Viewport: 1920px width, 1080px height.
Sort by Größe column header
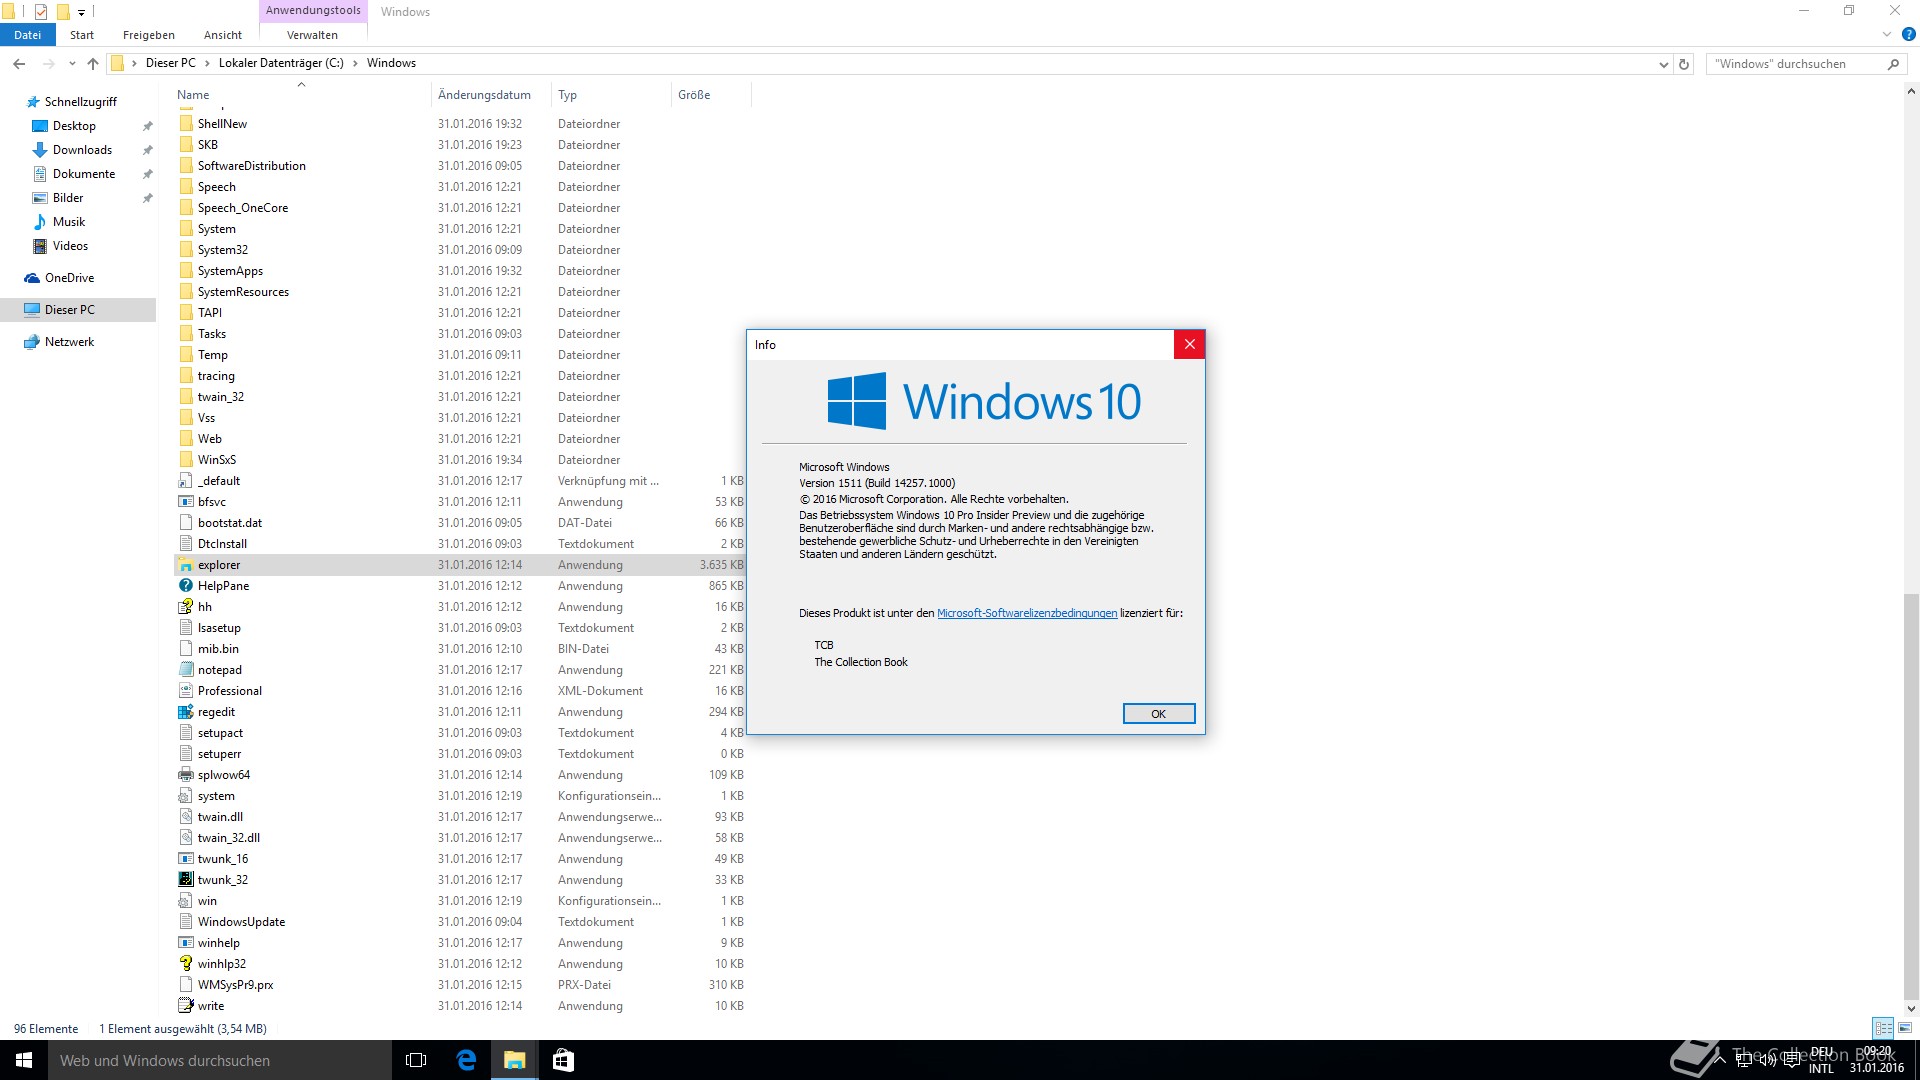coord(711,95)
